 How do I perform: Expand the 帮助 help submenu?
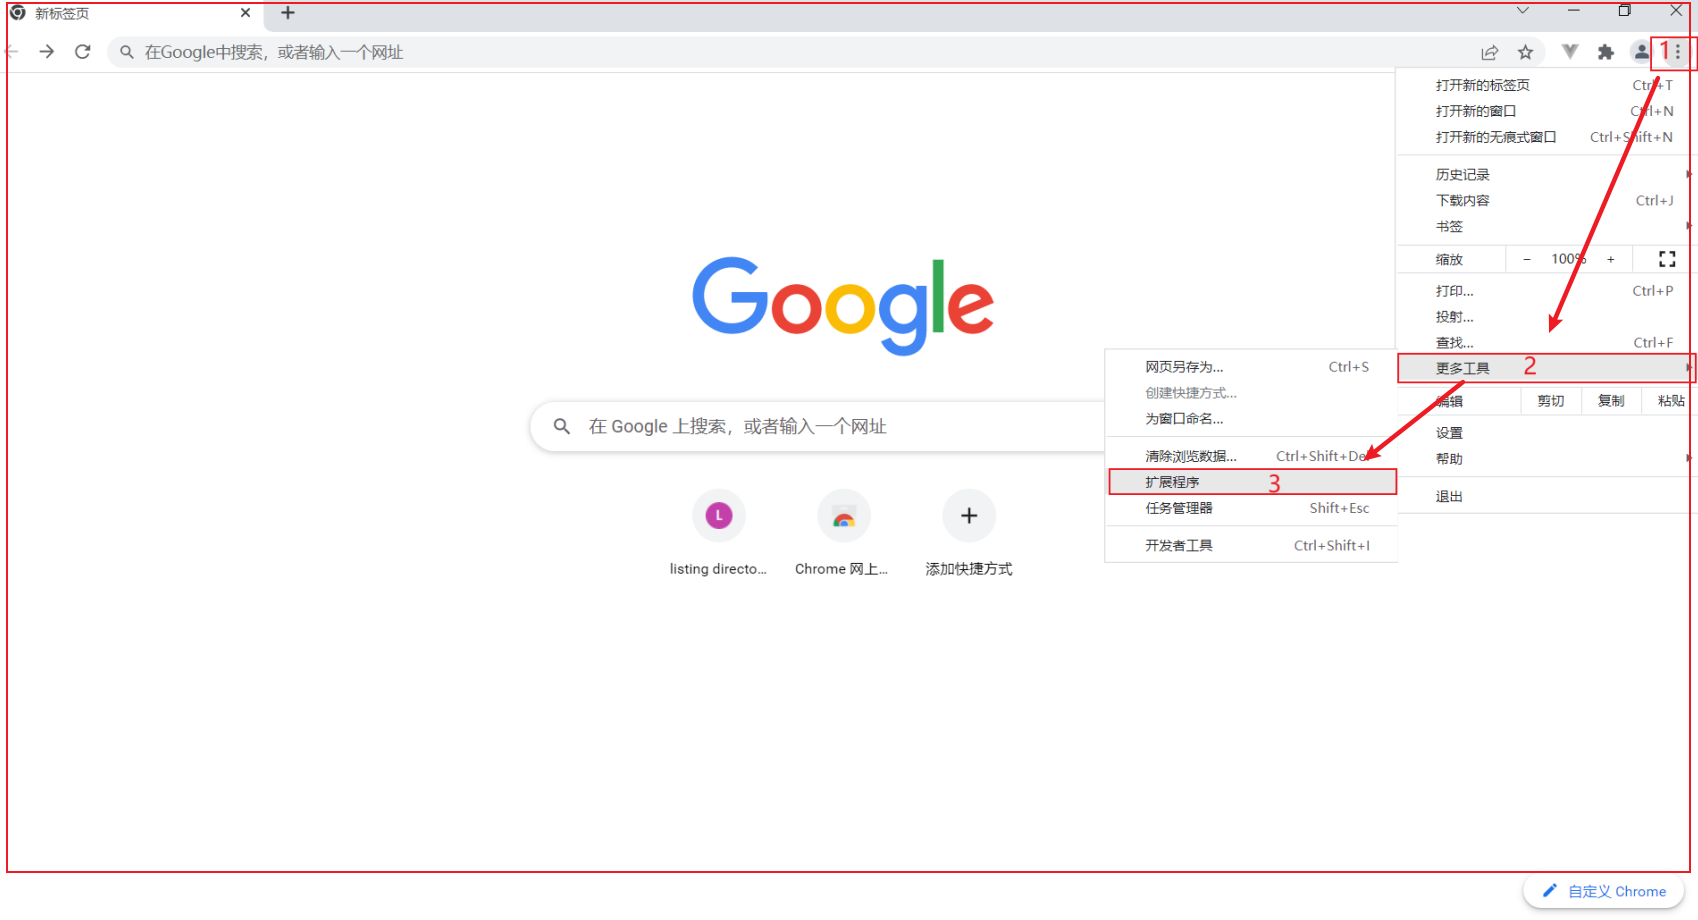1545,459
